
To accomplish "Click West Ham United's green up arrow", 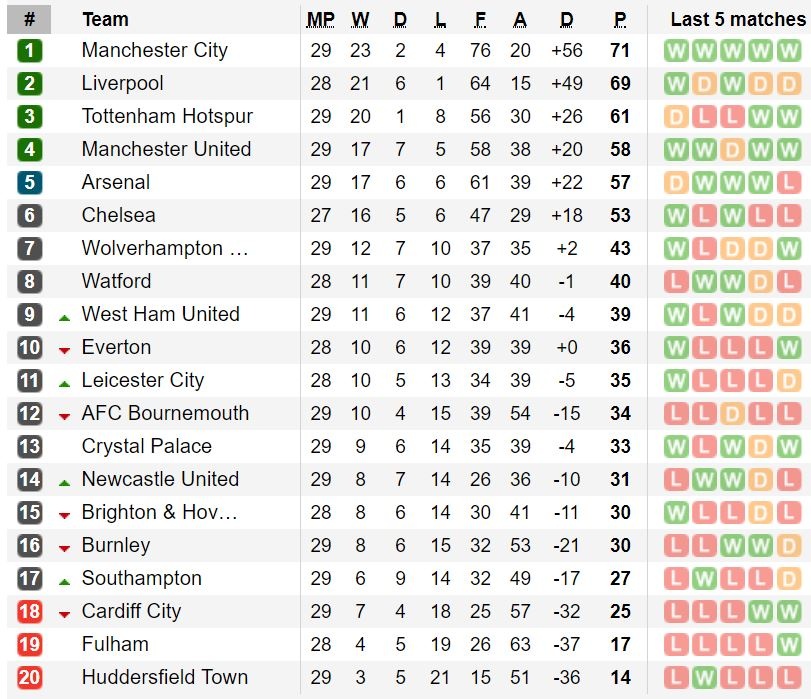I will [x=64, y=316].
